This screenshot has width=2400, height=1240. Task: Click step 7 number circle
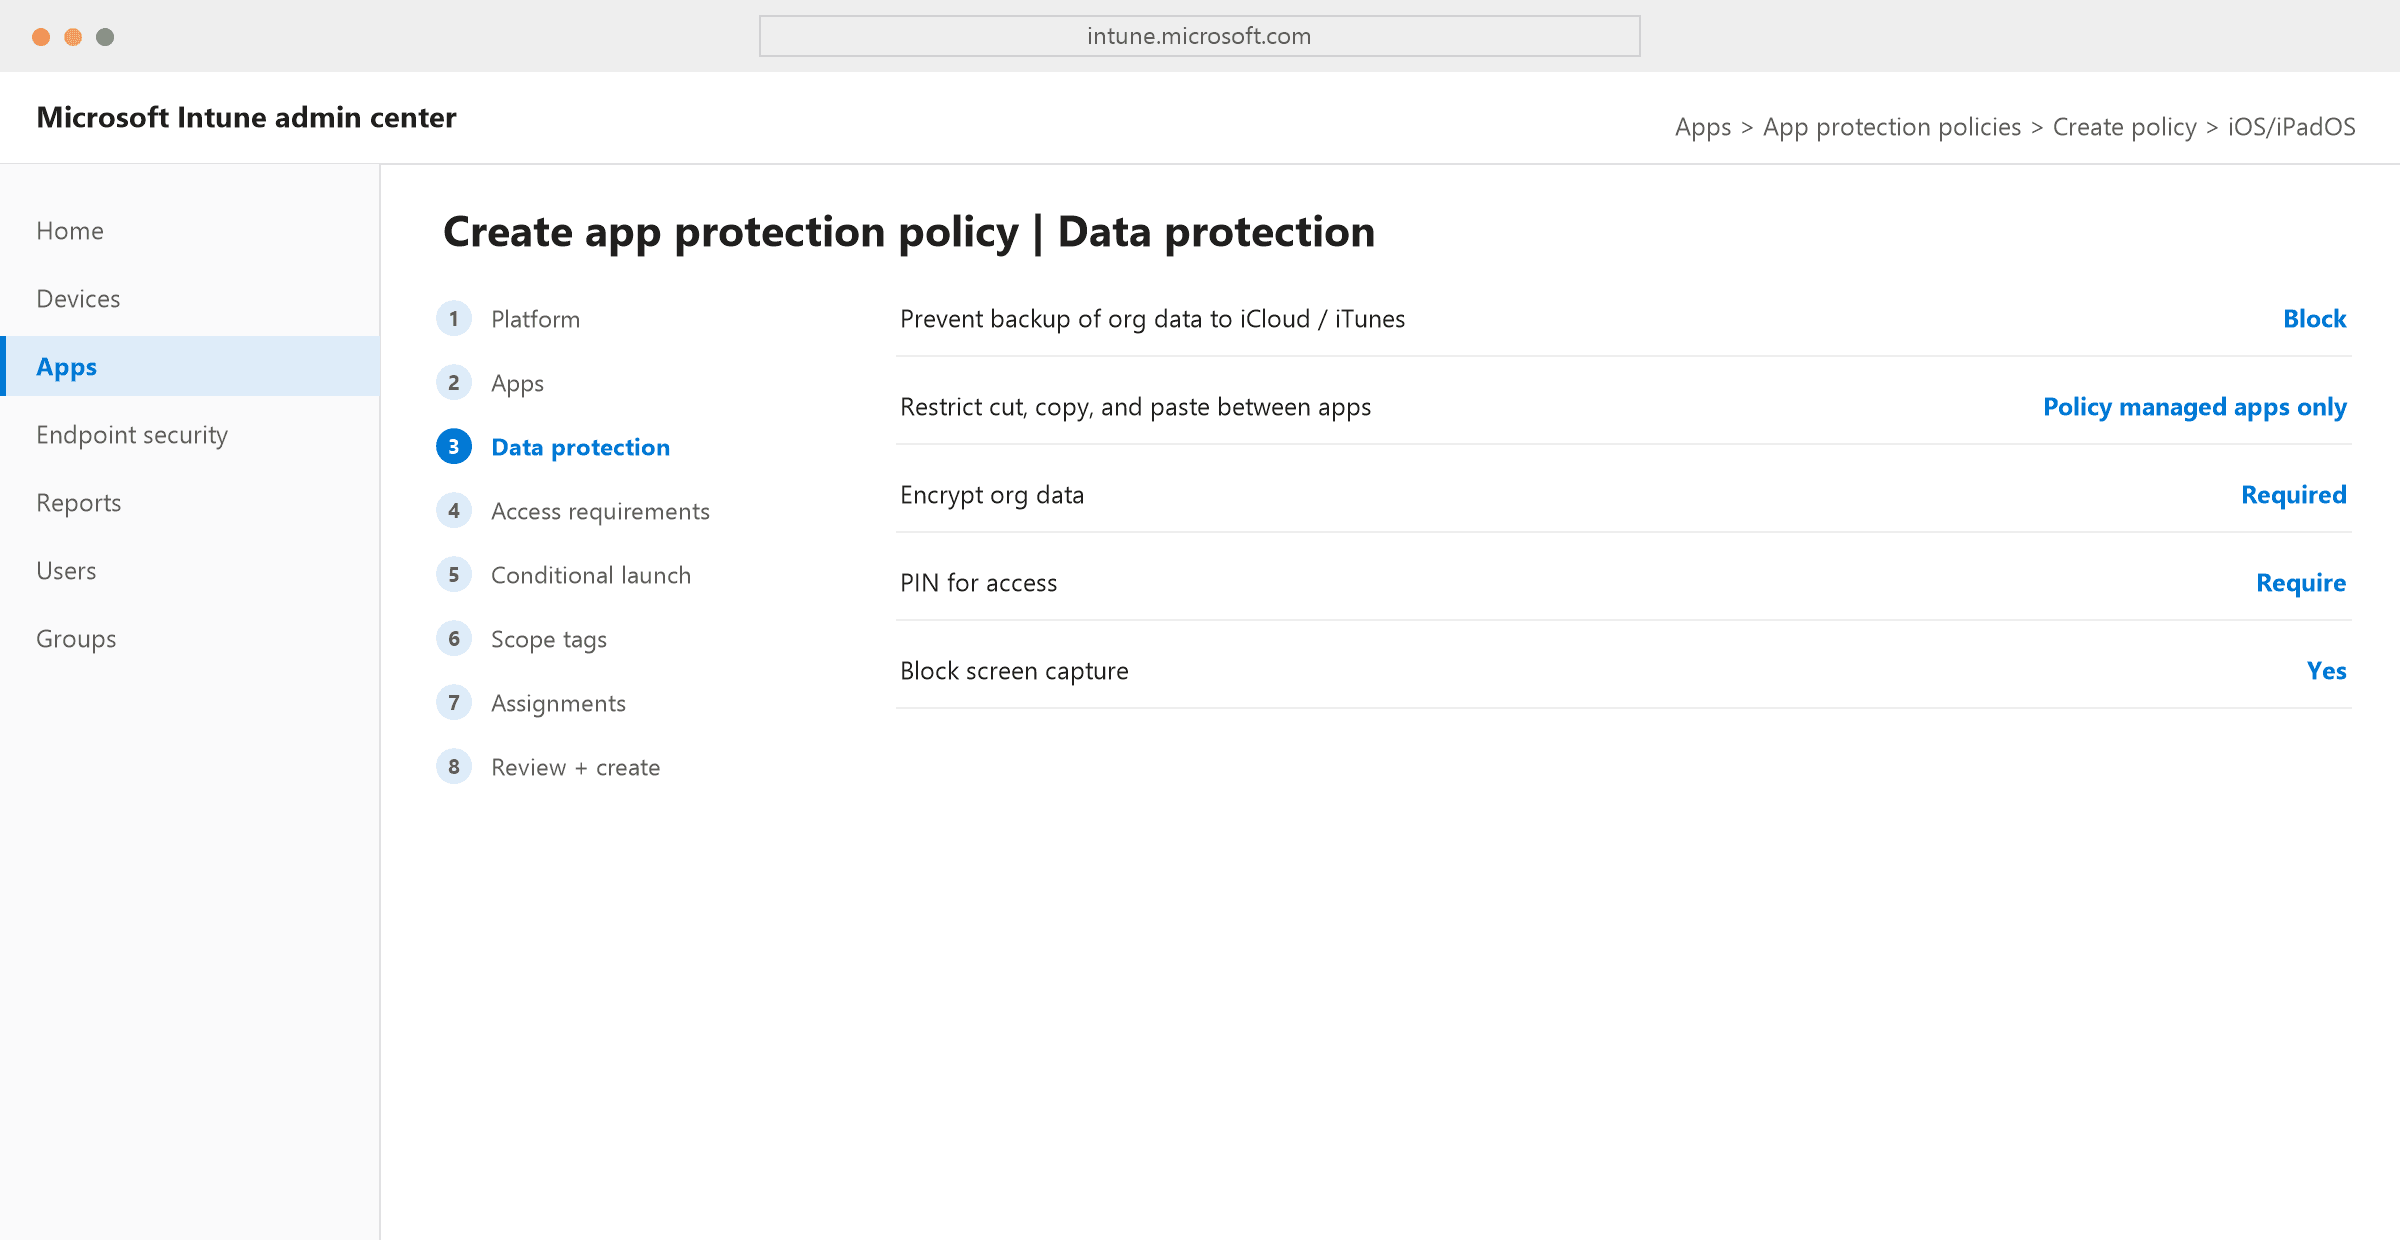pyautogui.click(x=454, y=703)
